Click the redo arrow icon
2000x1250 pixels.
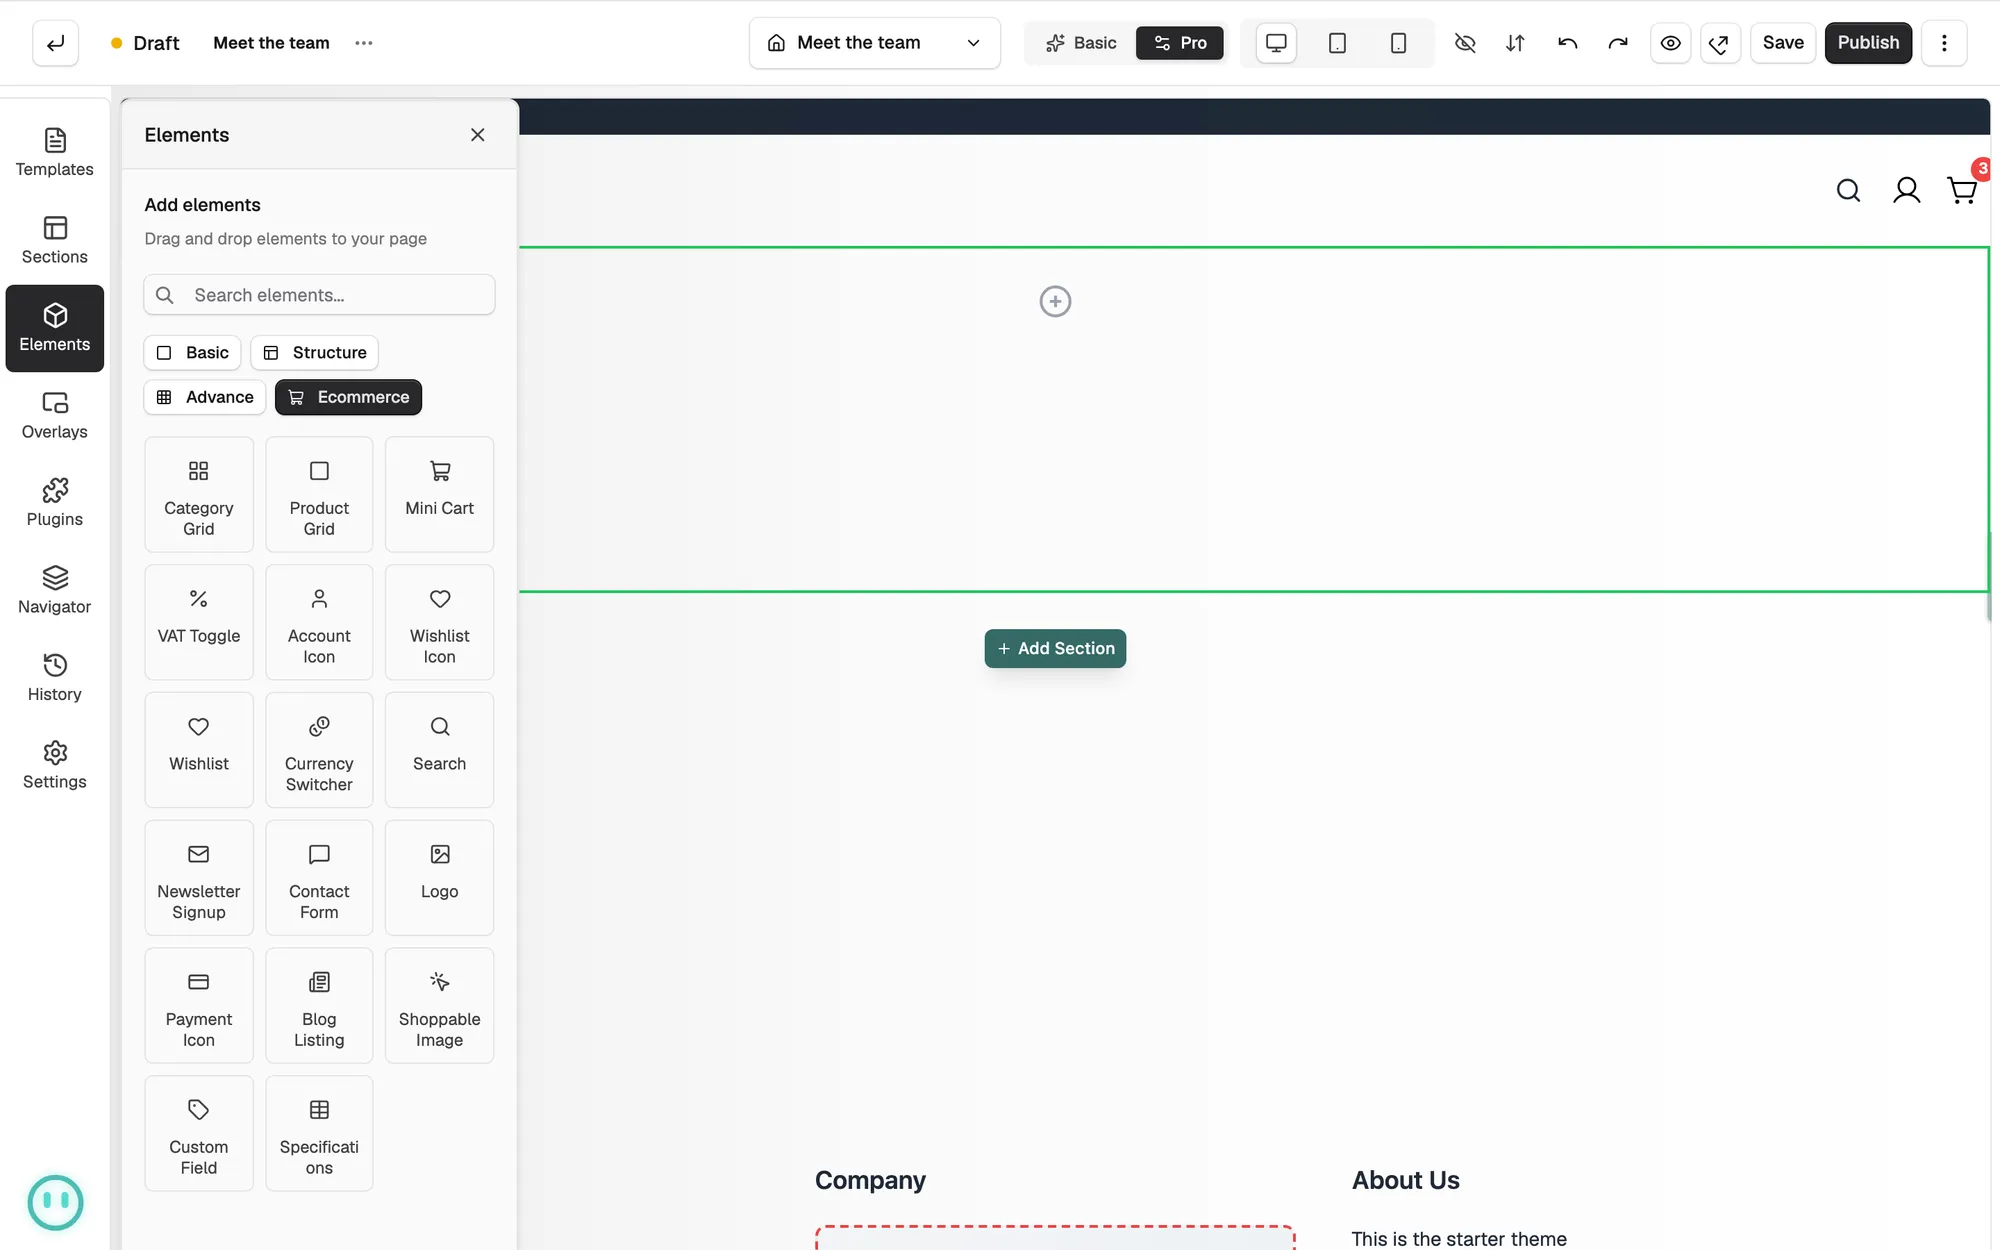[x=1618, y=43]
